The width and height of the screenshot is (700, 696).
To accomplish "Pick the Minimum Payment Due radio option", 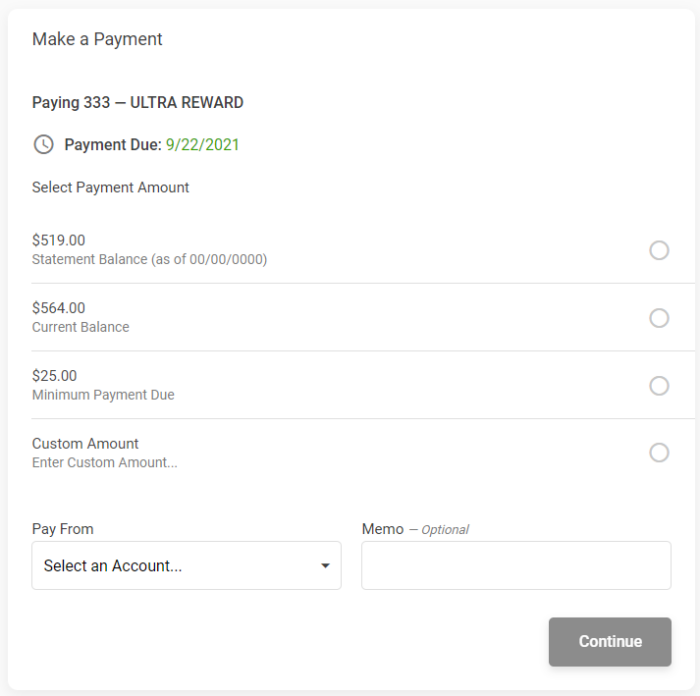I will 659,386.
